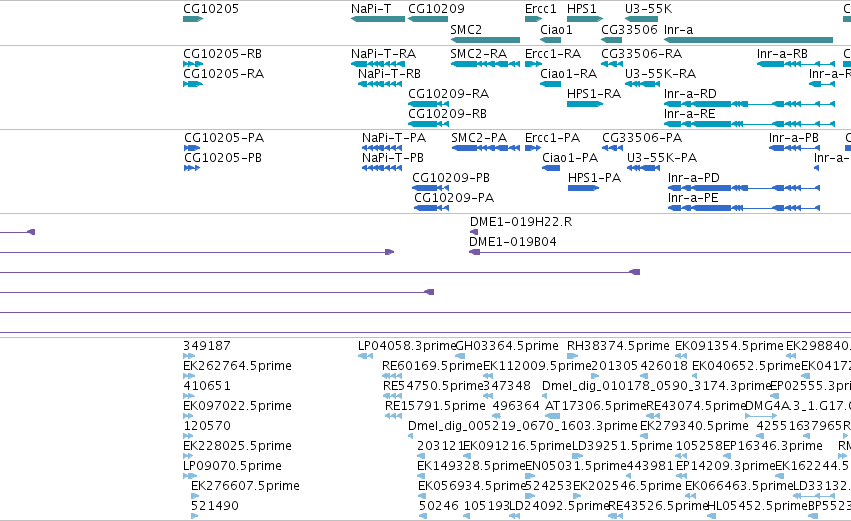Image resolution: width=851 pixels, height=521 pixels.
Task: Click the CG10209-PB protein label
Action: point(451,178)
